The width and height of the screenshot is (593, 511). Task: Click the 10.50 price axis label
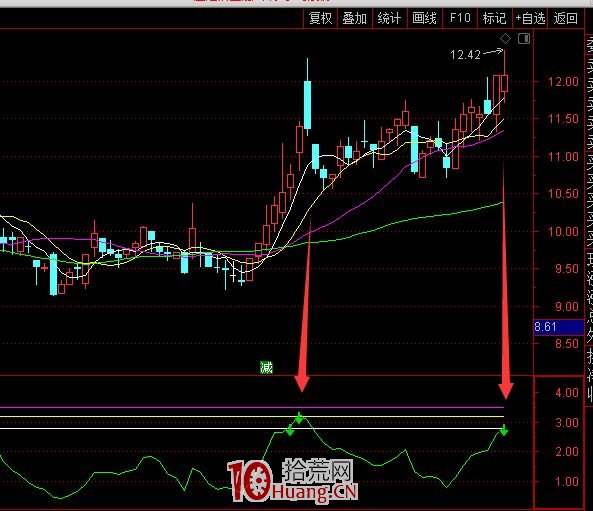click(x=563, y=194)
